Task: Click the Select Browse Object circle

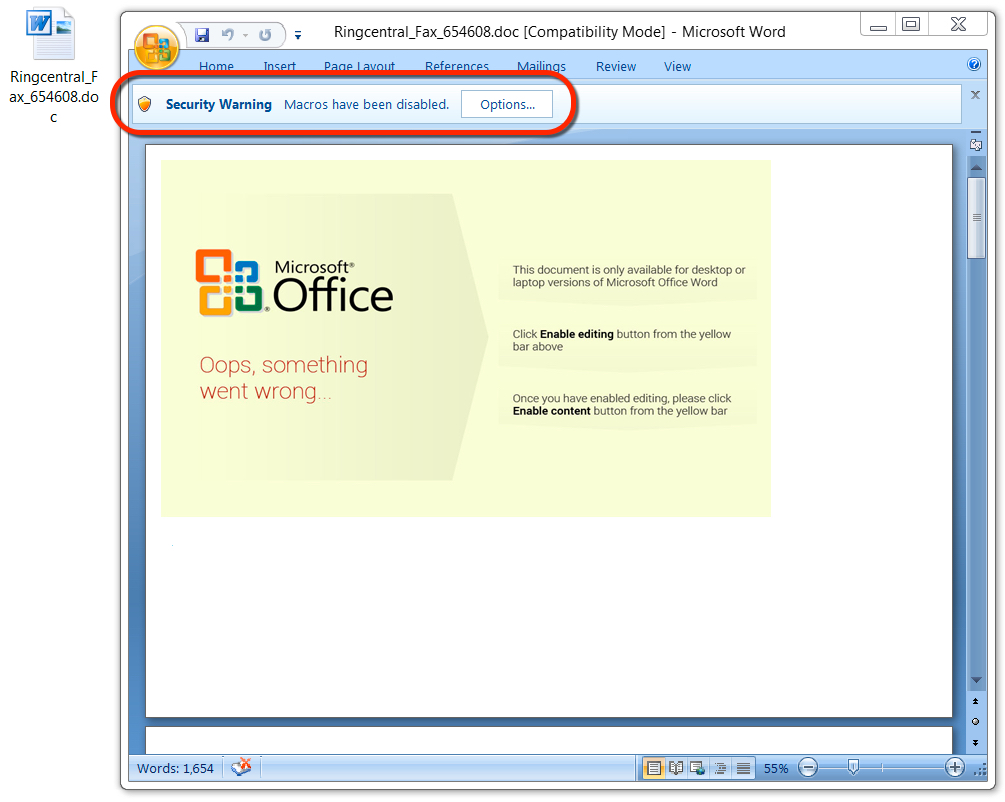Action: coord(976,722)
